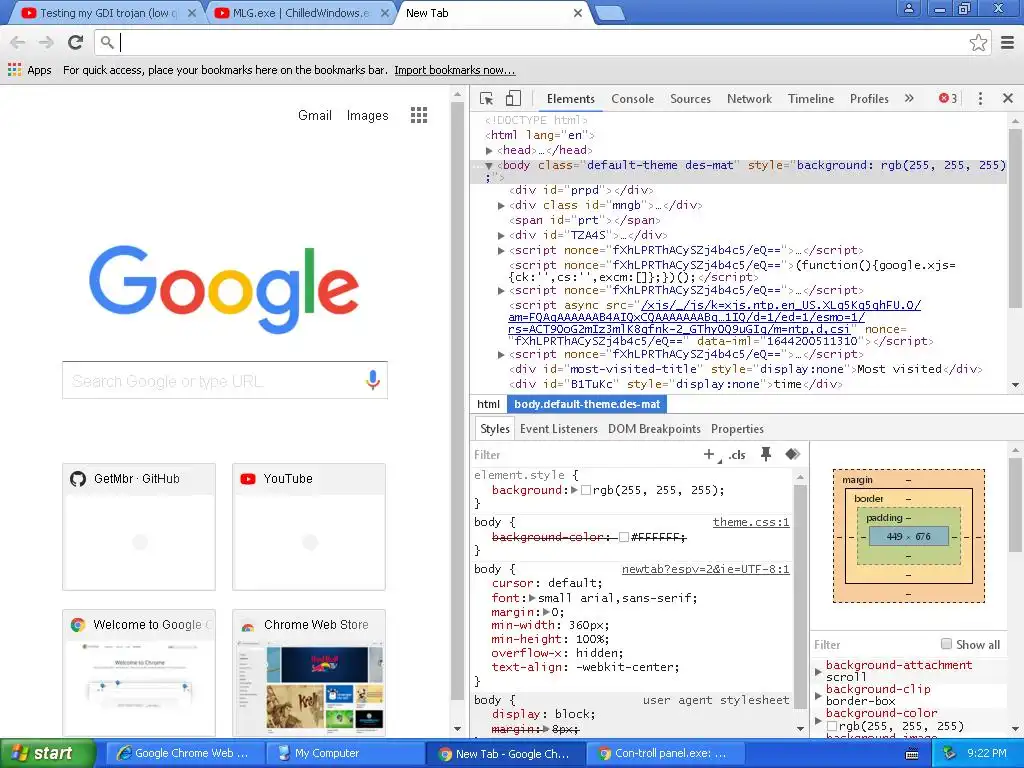This screenshot has height=768, width=1024.
Task: Expand the font shorthand property
Action: [x=532, y=598]
